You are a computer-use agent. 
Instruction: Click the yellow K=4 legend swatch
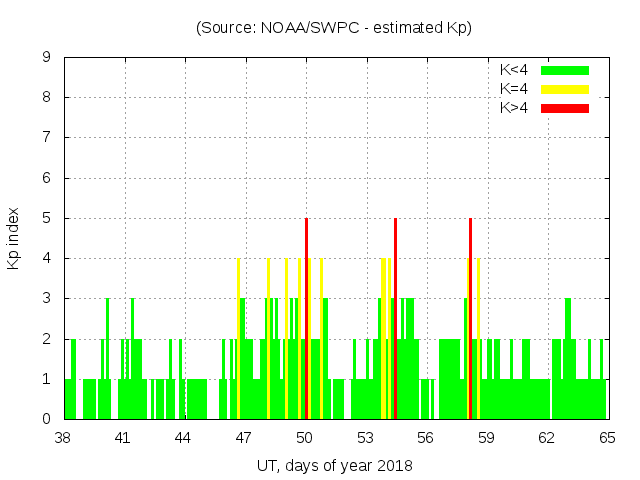tap(565, 89)
